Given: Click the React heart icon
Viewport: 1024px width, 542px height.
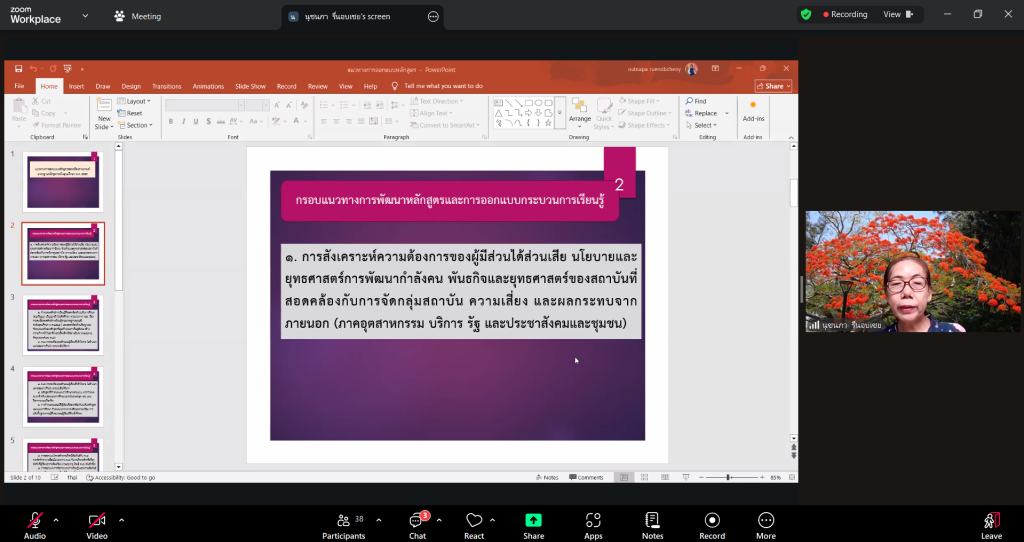Looking at the screenshot, I should click(x=474, y=521).
